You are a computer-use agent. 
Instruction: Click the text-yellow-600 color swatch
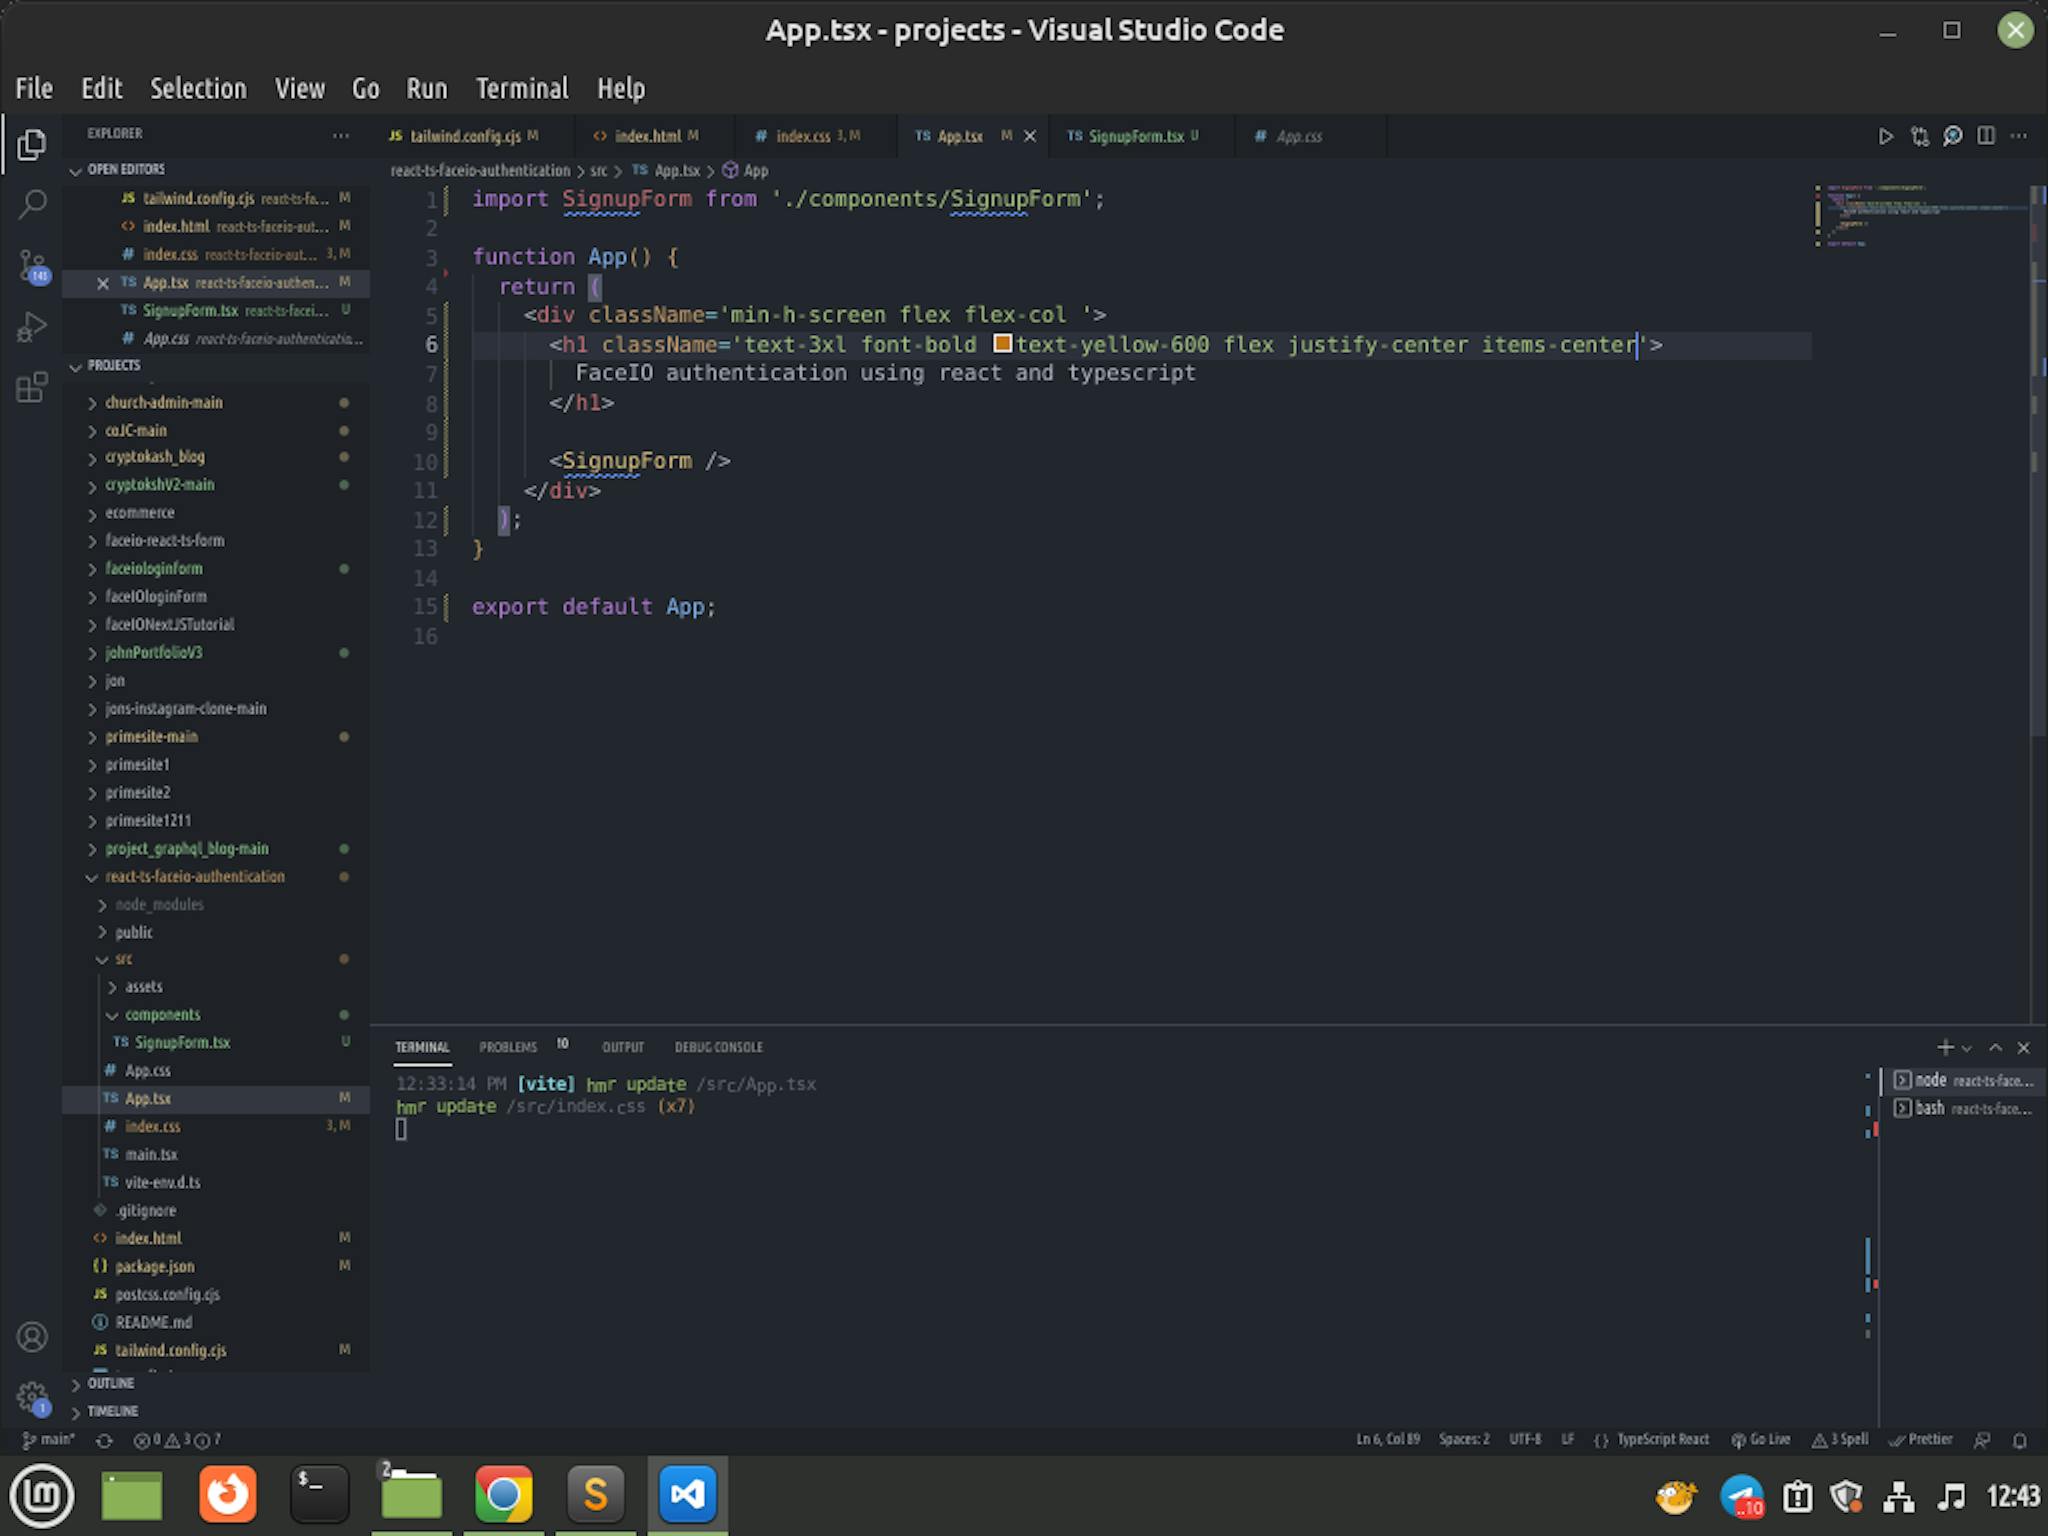[1002, 344]
